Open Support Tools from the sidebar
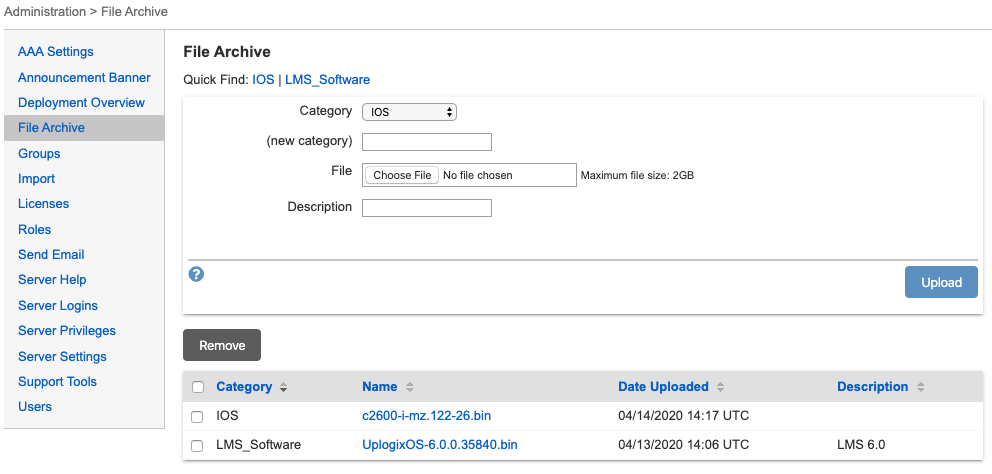992x474 pixels. pos(57,381)
